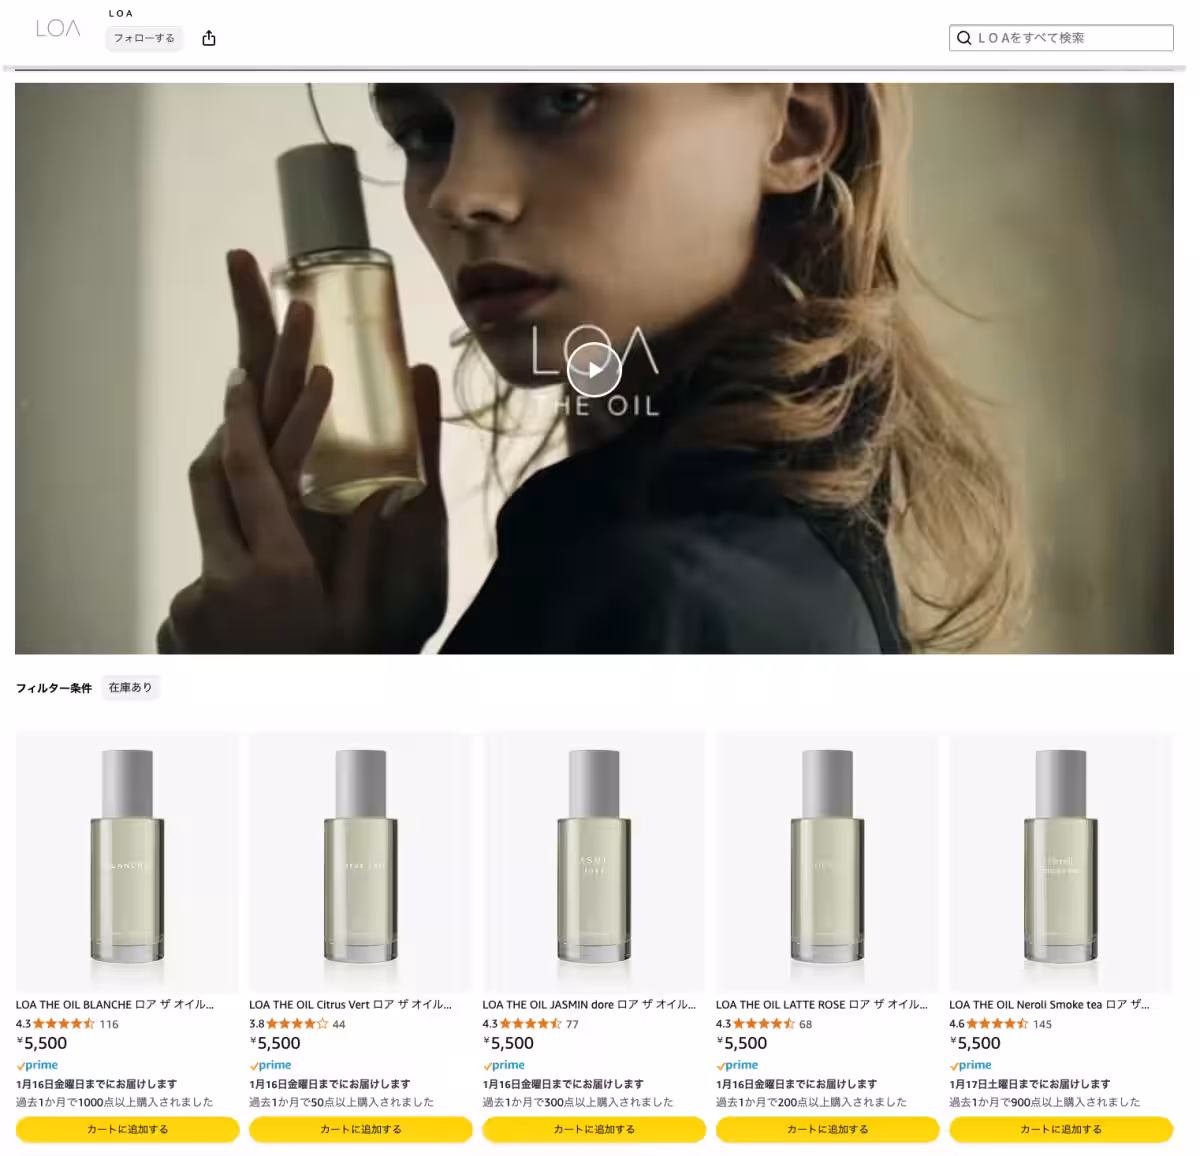The image size is (1200, 1156).
Task: Open the Neroli Smoke tea bottle image
Action: (1060, 862)
